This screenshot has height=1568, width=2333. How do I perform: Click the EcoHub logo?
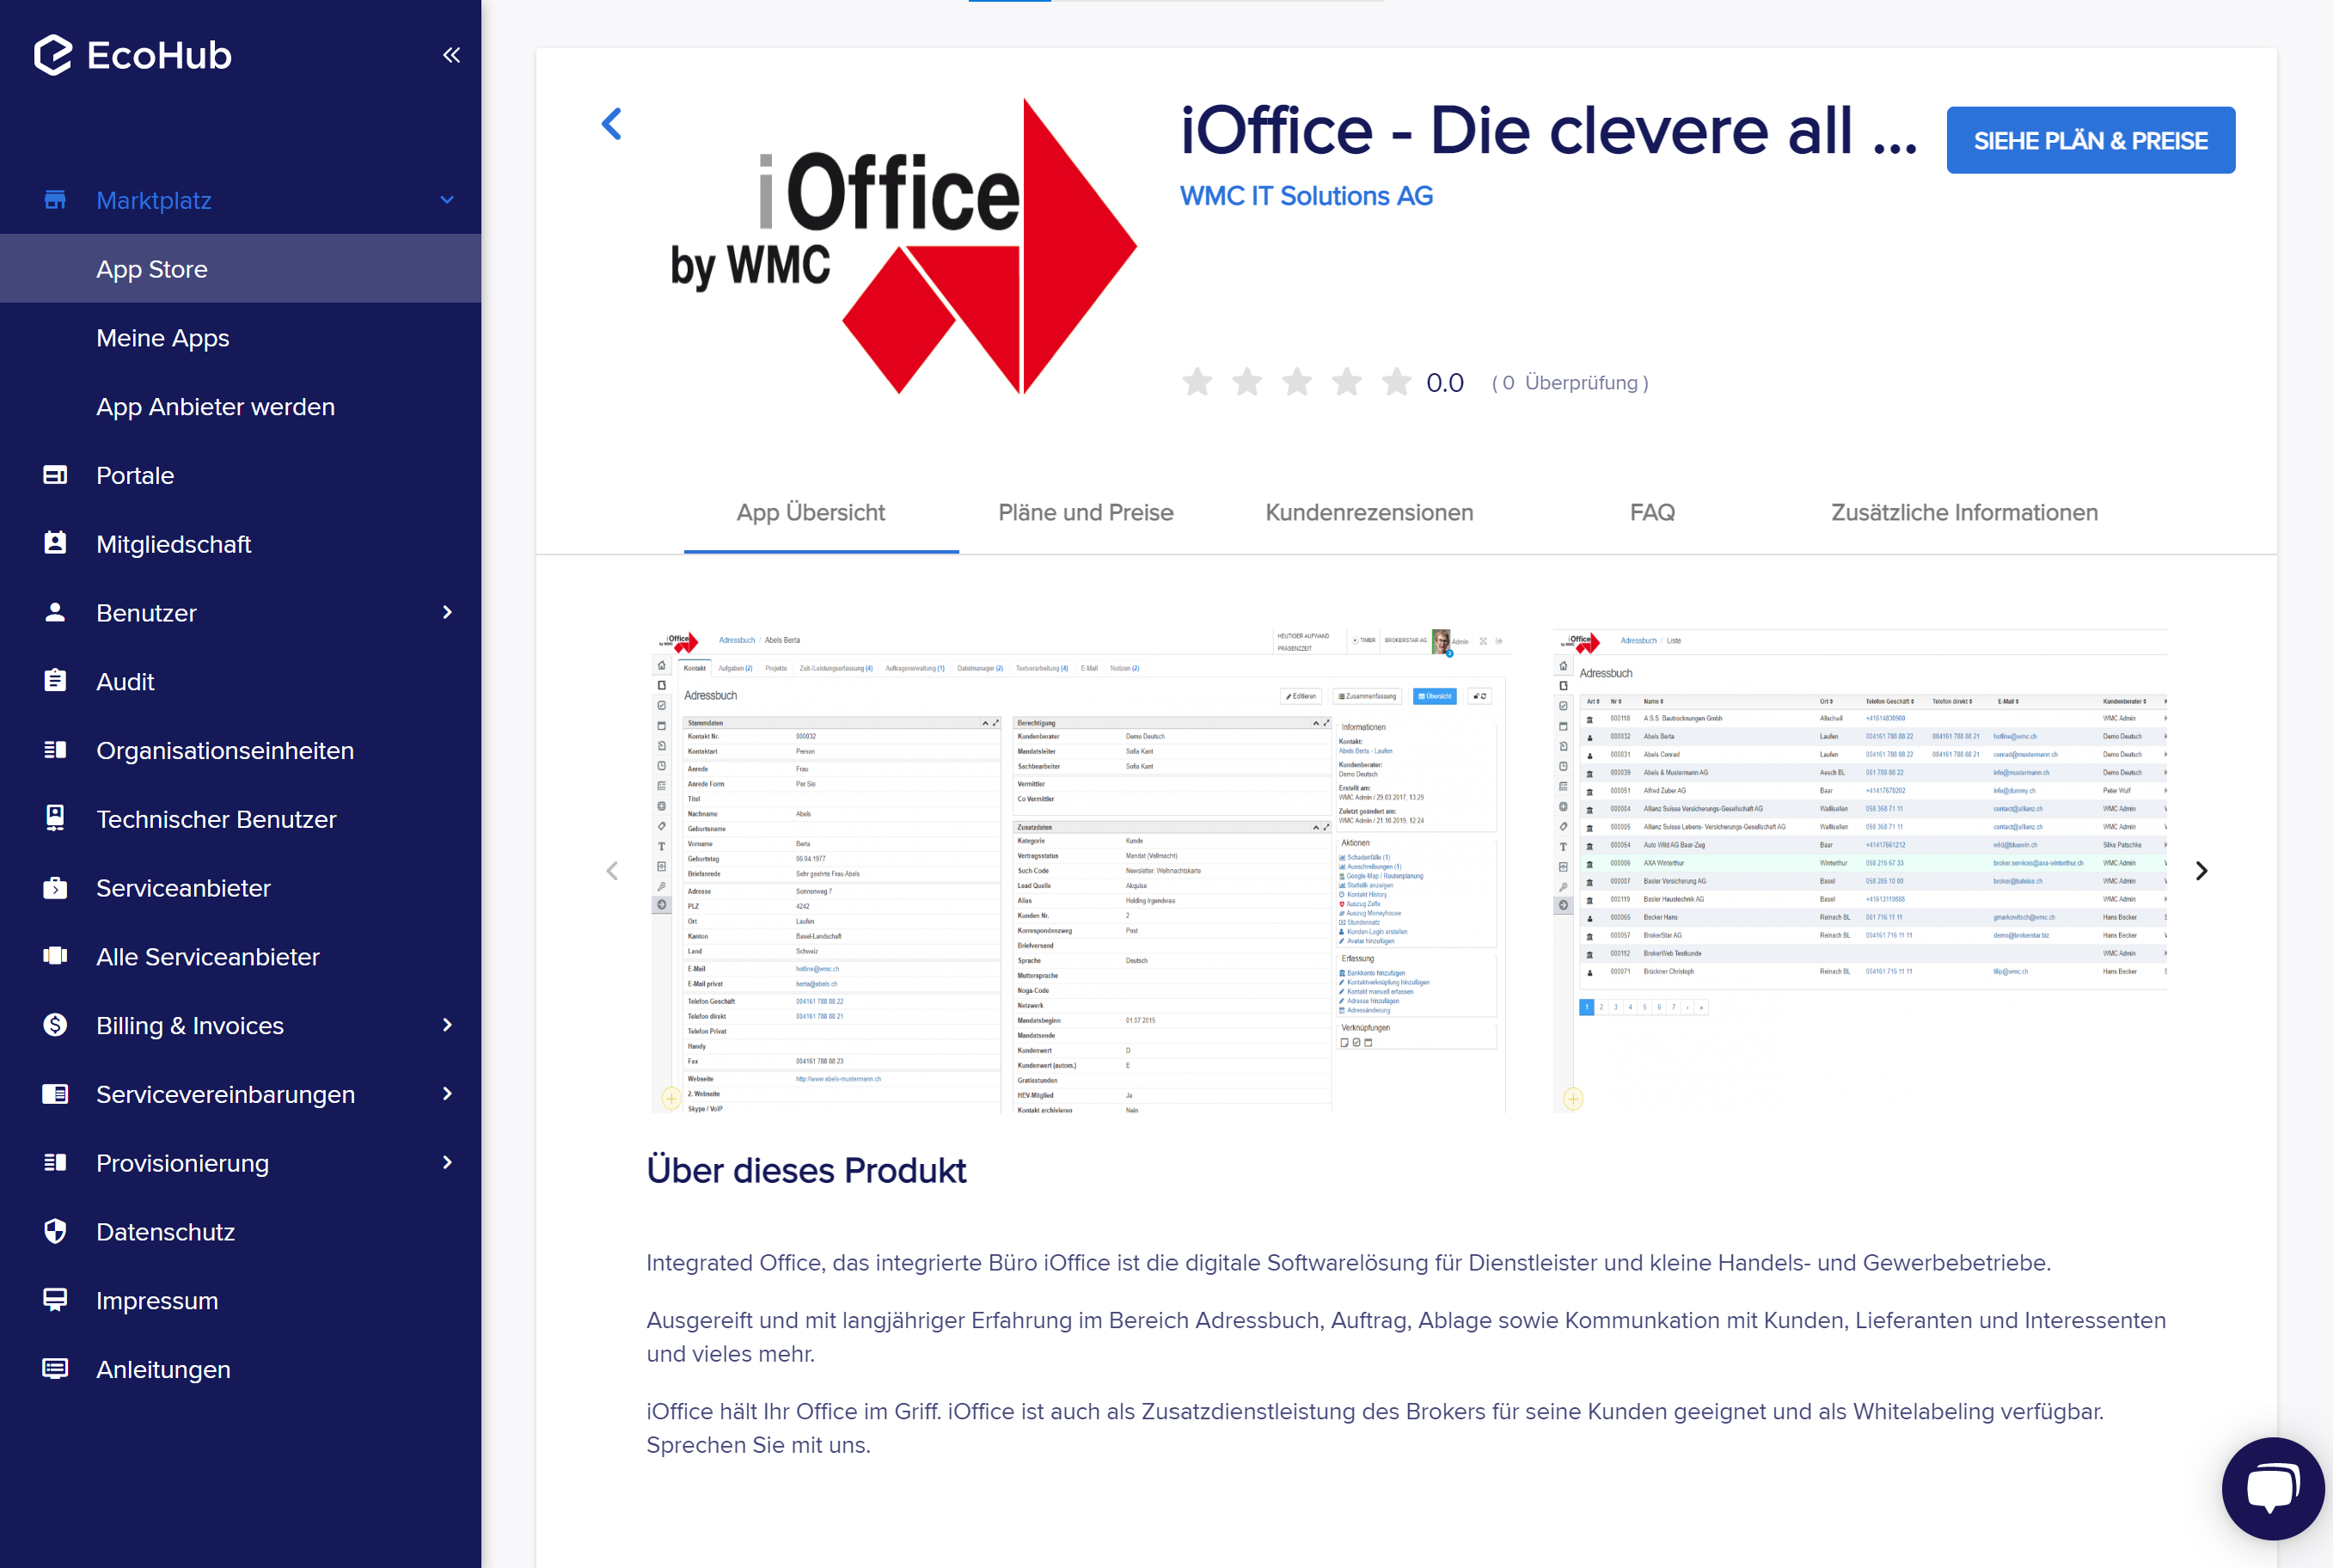click(x=132, y=55)
